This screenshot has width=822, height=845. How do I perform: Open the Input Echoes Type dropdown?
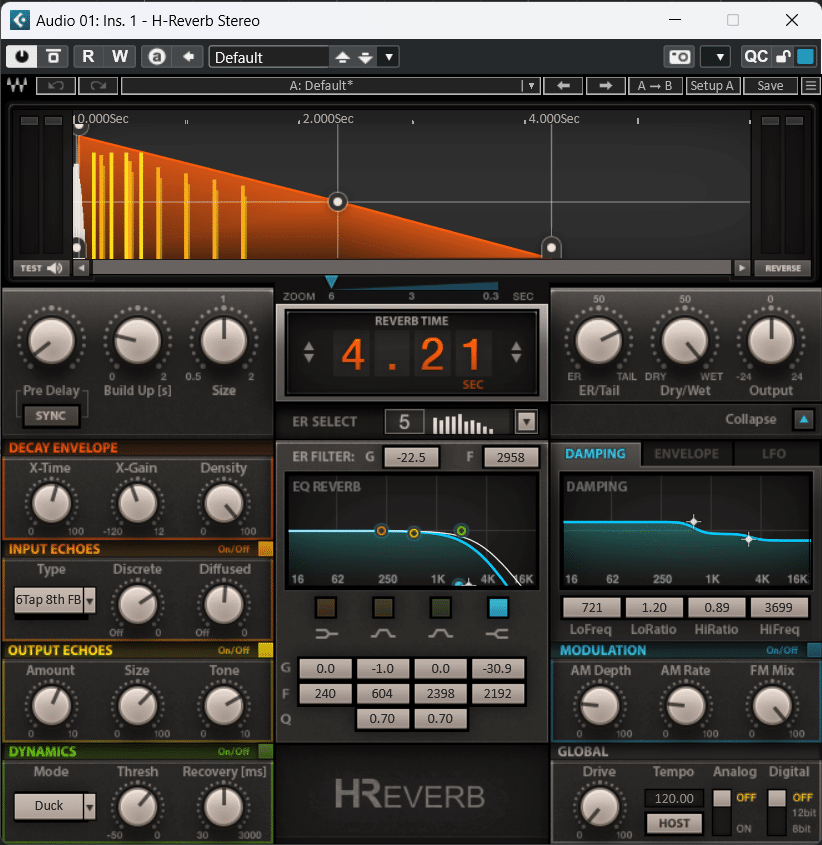[90, 600]
